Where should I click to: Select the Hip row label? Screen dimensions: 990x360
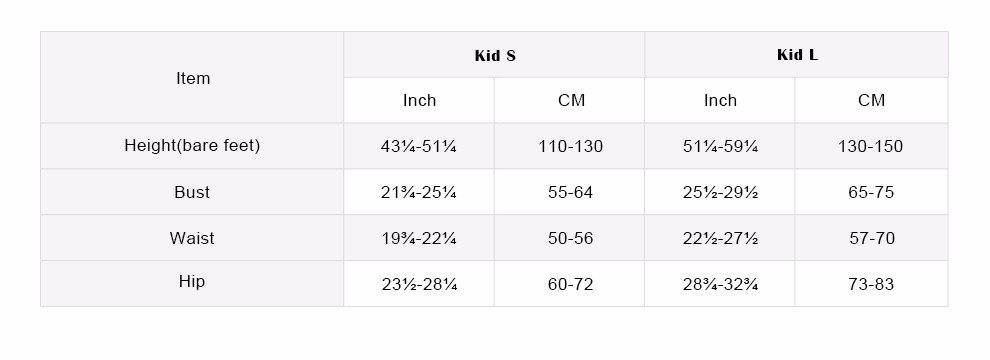pos(192,284)
